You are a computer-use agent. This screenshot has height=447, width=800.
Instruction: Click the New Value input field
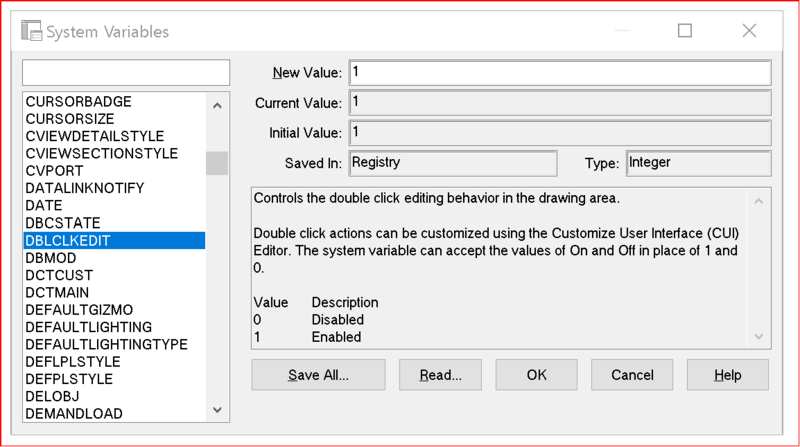point(558,73)
